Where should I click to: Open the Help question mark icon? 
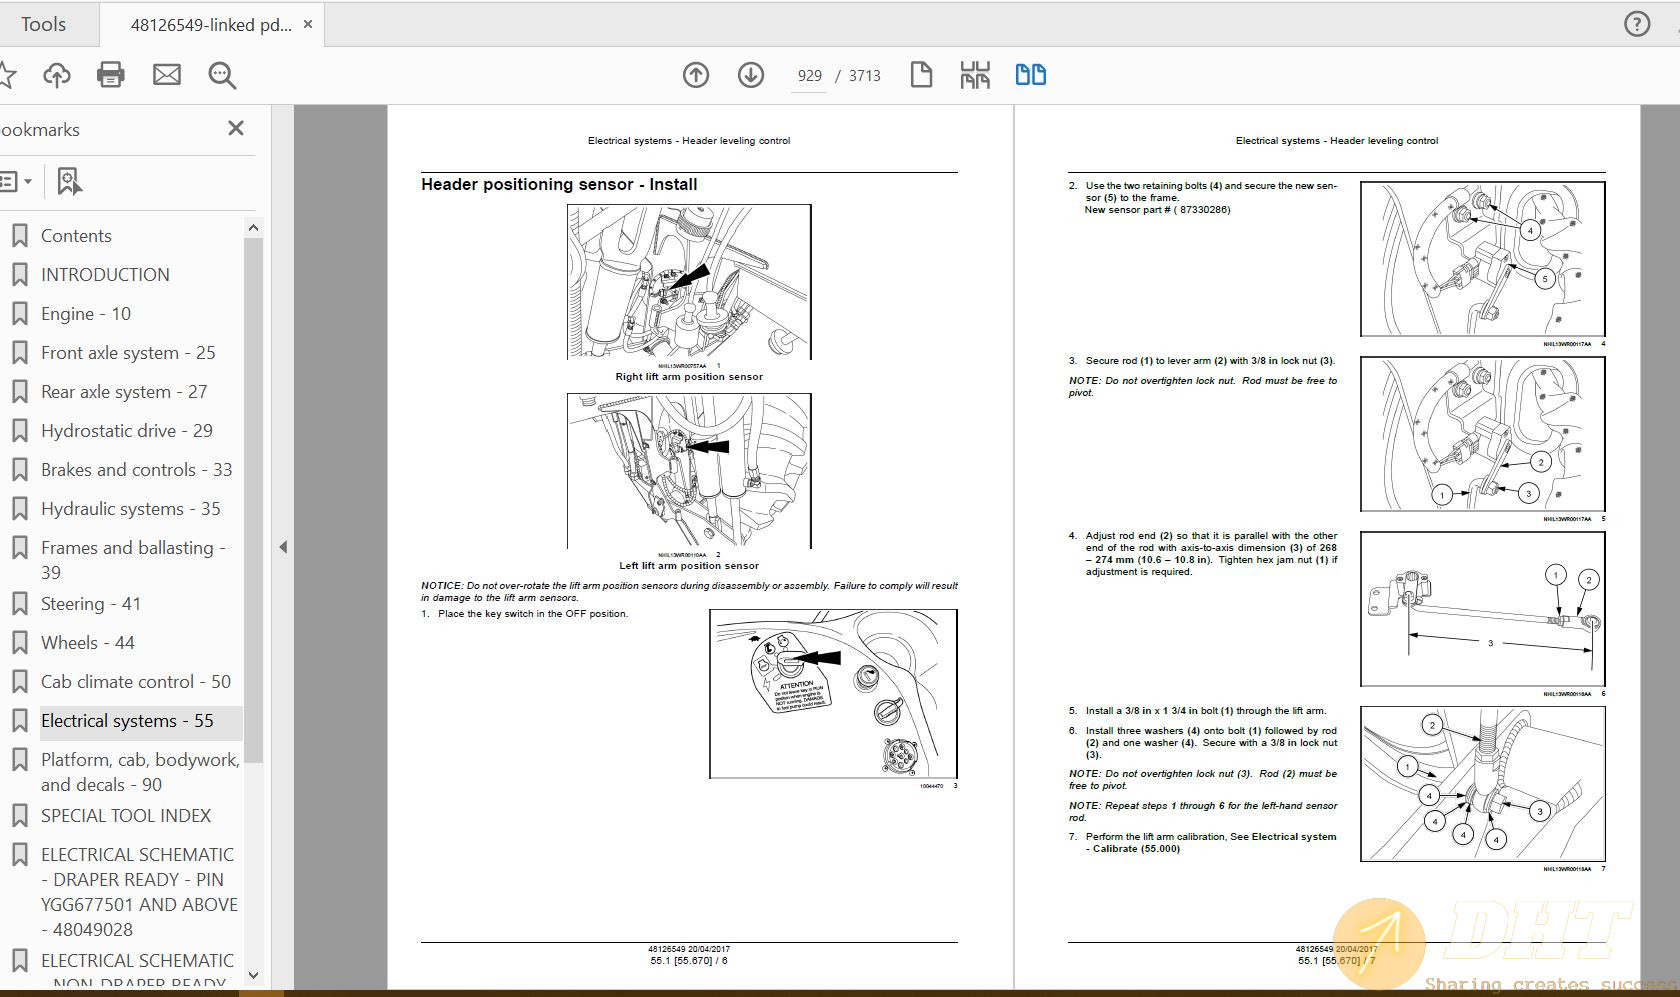click(x=1636, y=24)
